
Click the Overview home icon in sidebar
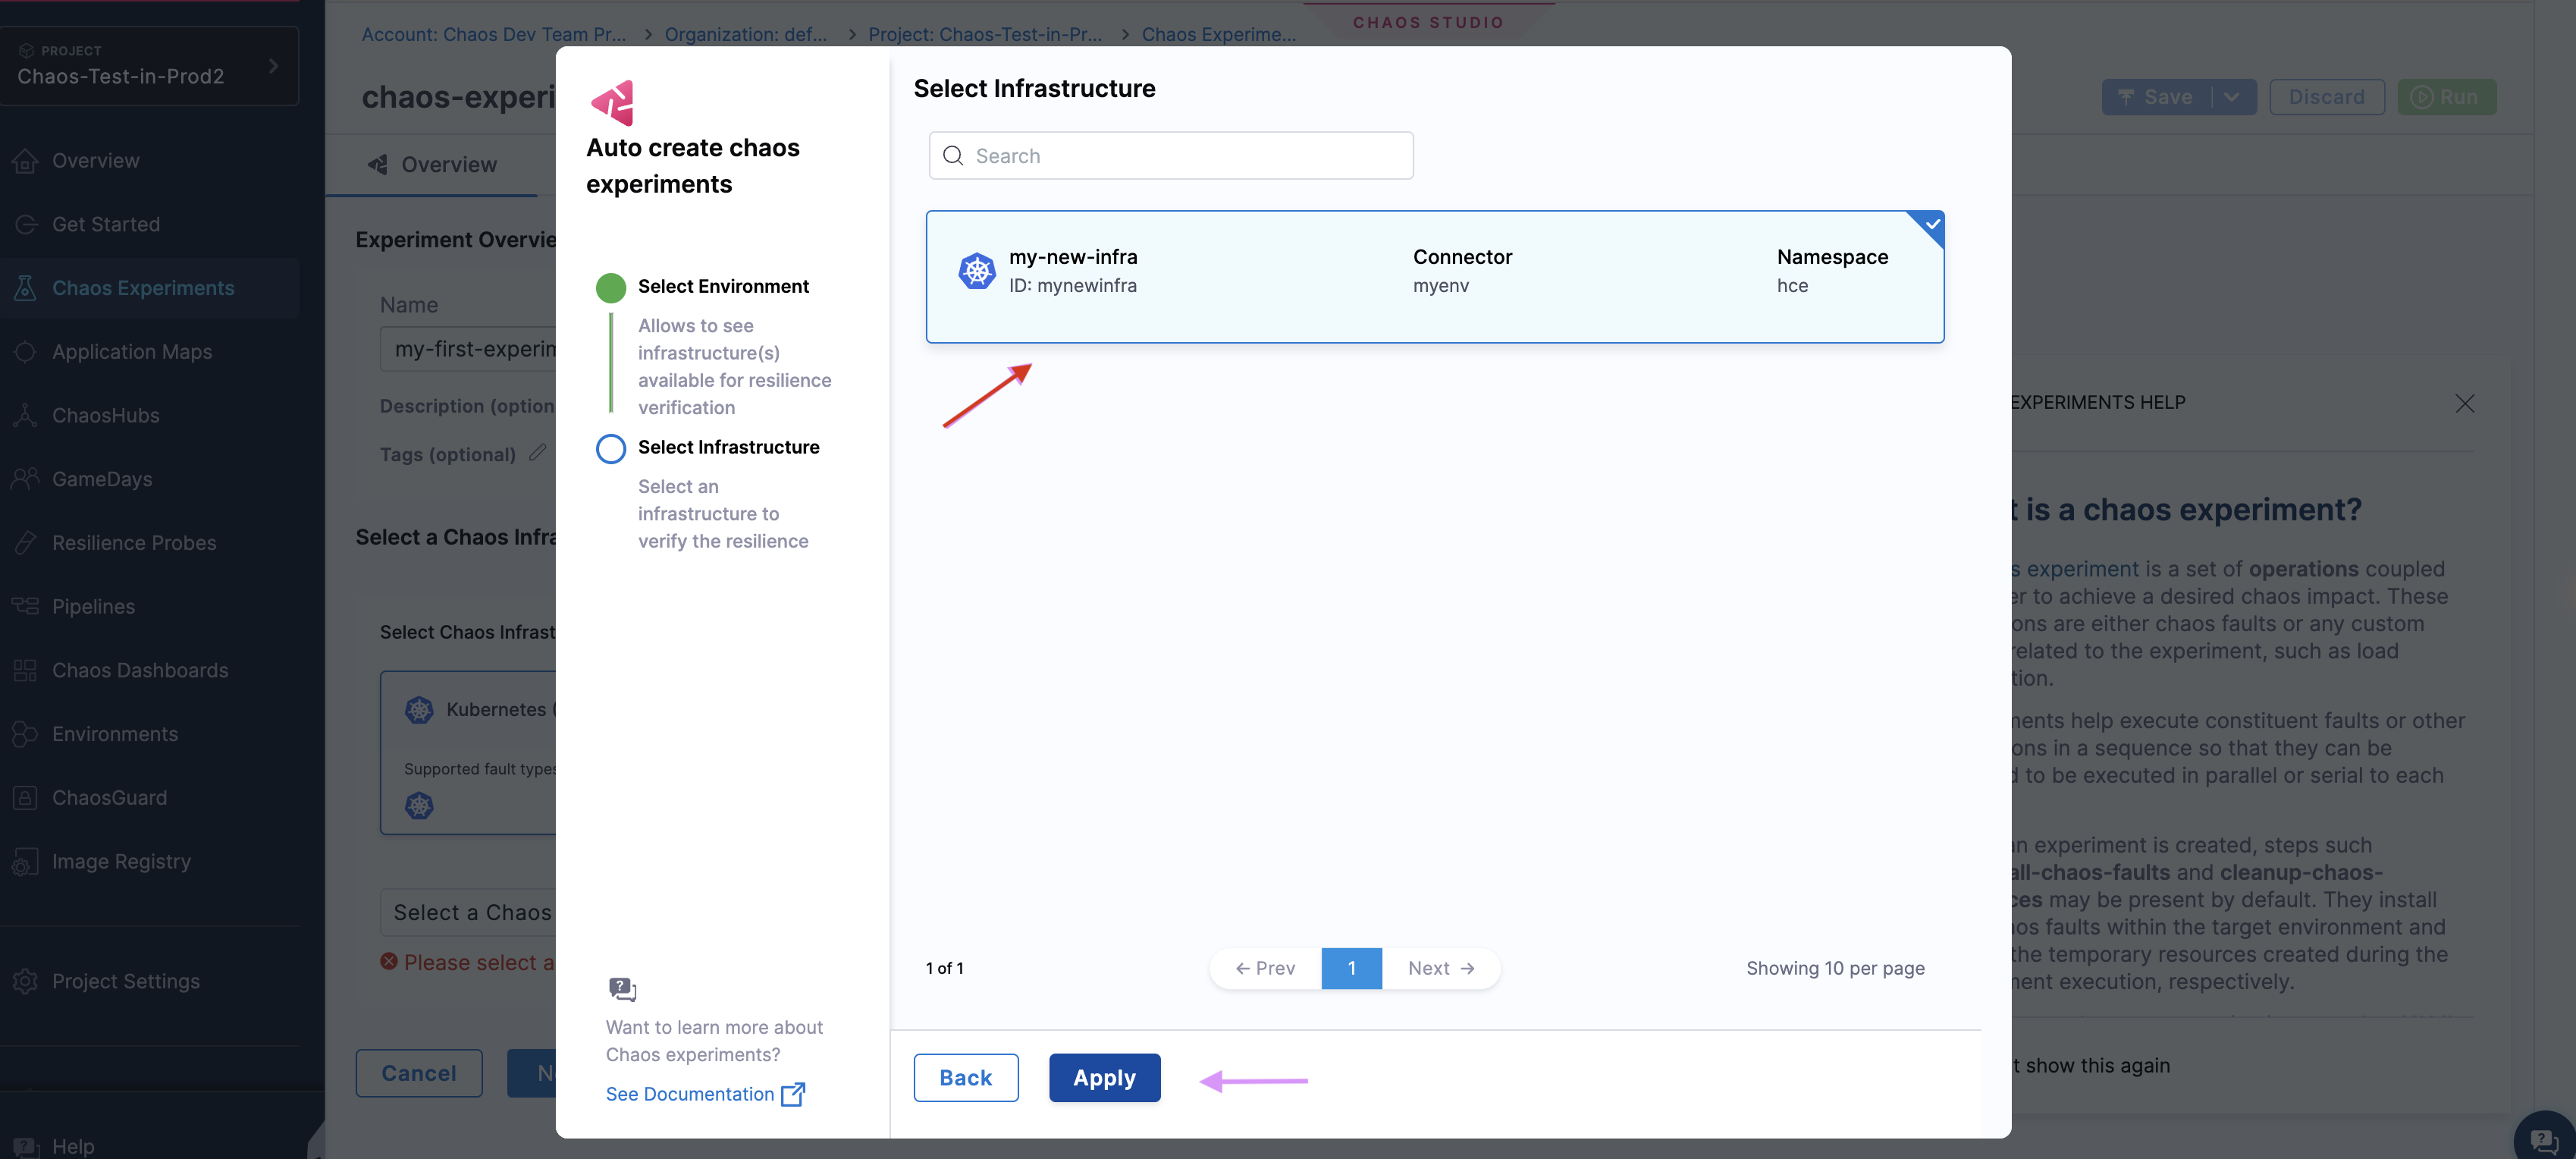pyautogui.click(x=25, y=160)
